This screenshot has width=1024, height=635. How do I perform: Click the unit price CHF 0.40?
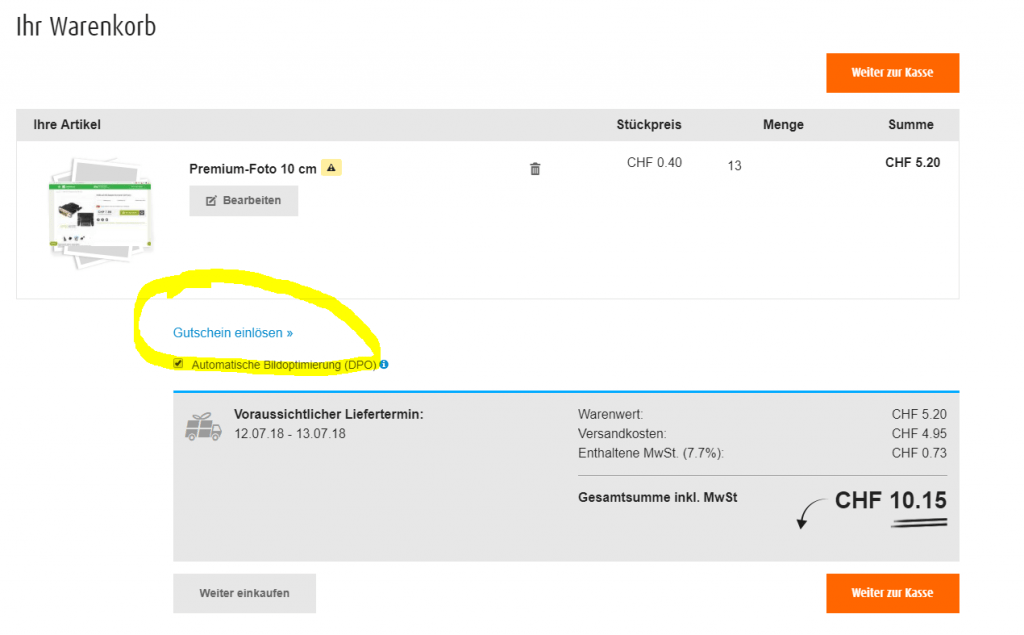(654, 163)
